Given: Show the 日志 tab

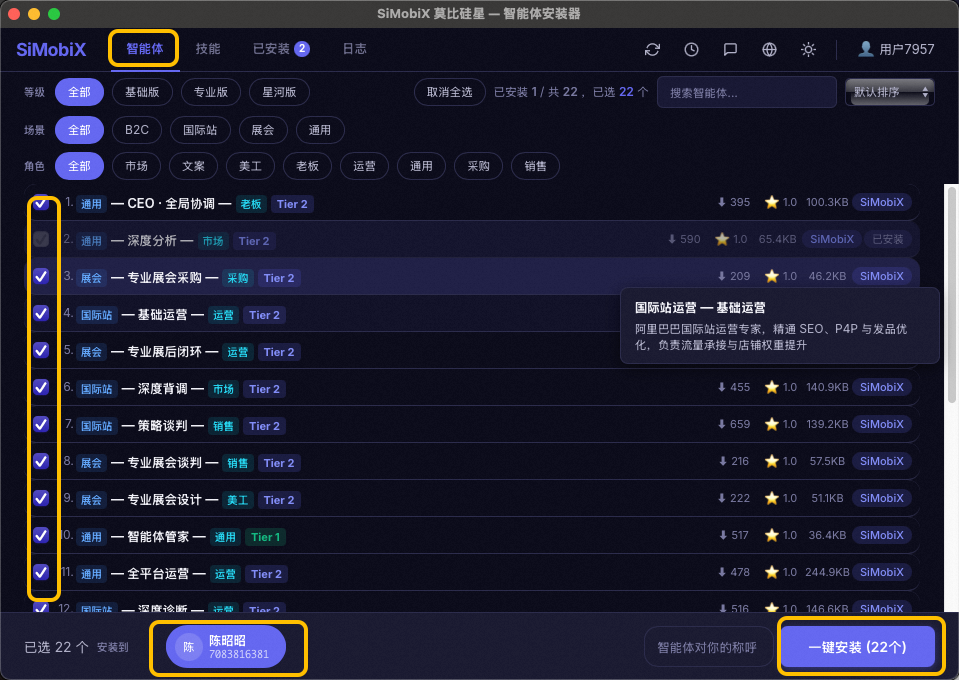Looking at the screenshot, I should click(355, 49).
